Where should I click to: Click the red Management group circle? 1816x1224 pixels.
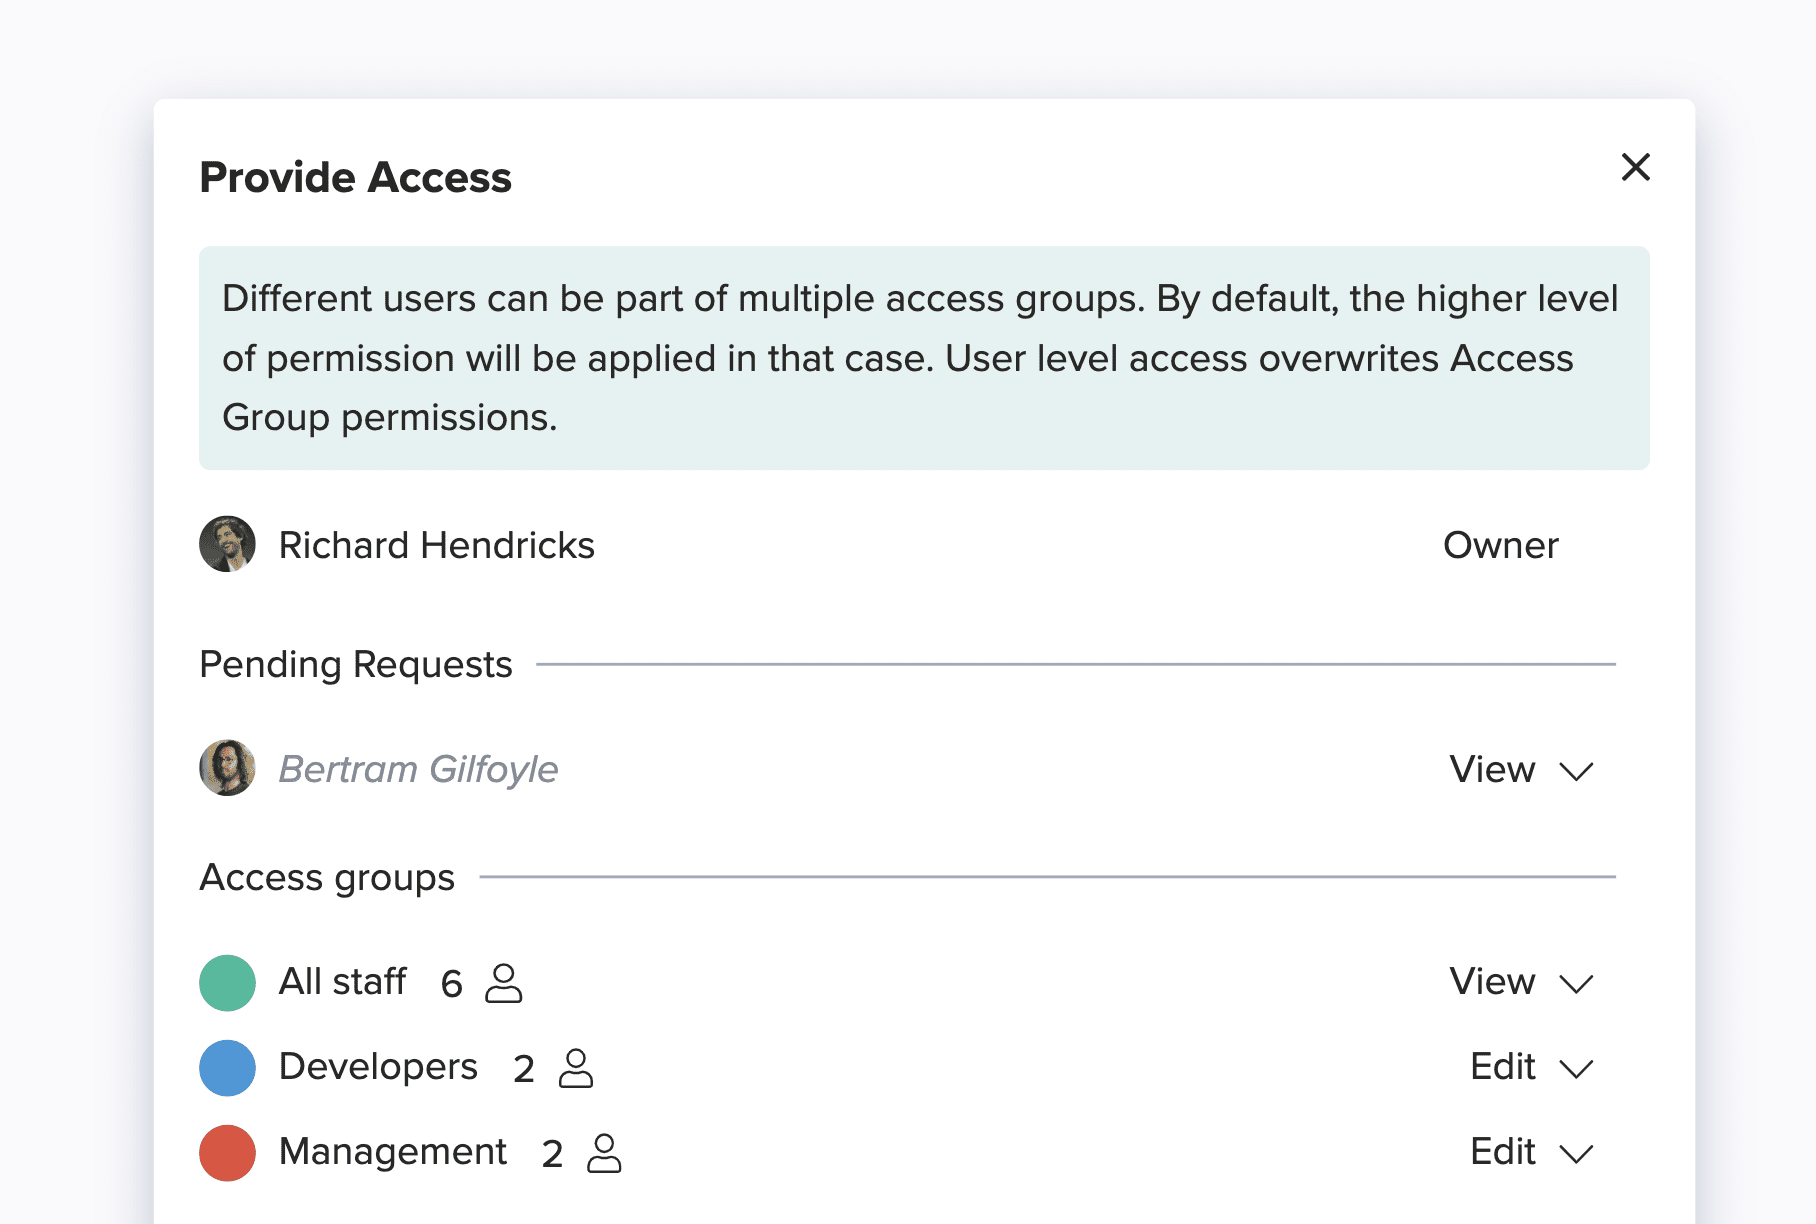coord(227,1153)
